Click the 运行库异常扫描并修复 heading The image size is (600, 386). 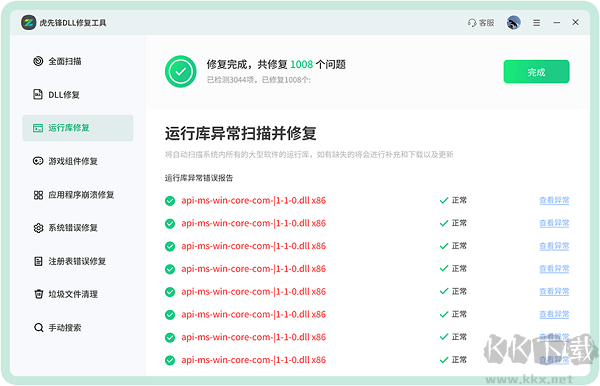[241, 134]
